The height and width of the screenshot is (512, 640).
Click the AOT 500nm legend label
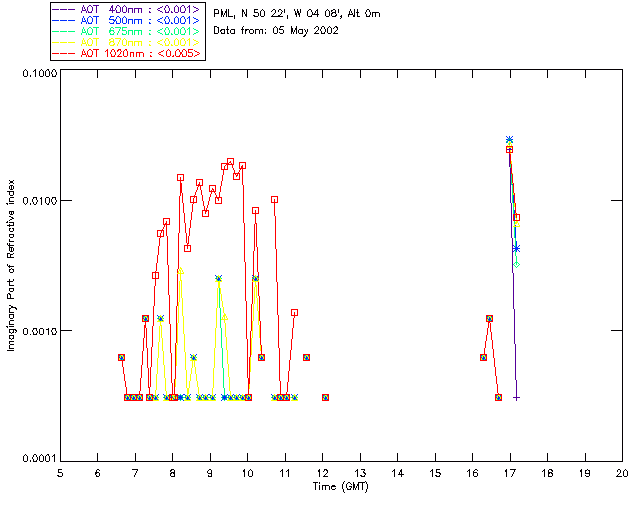[x=140, y=20]
